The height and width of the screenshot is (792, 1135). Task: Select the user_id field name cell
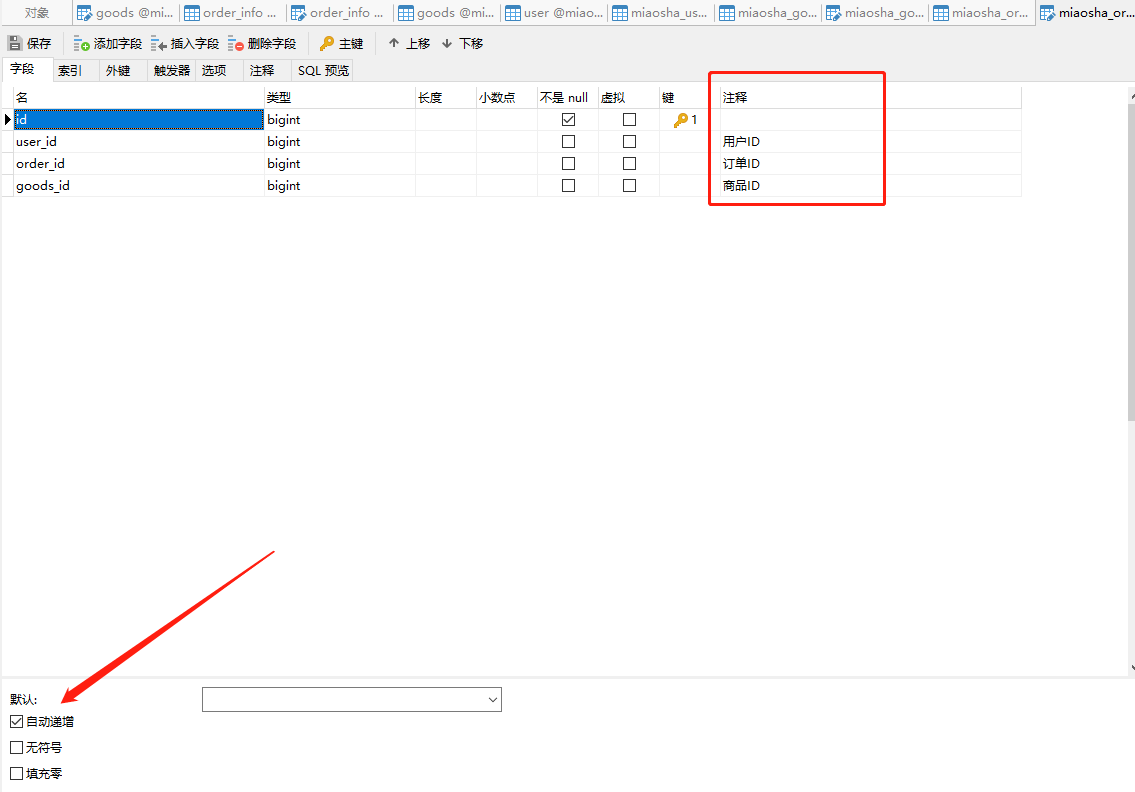[x=139, y=142]
